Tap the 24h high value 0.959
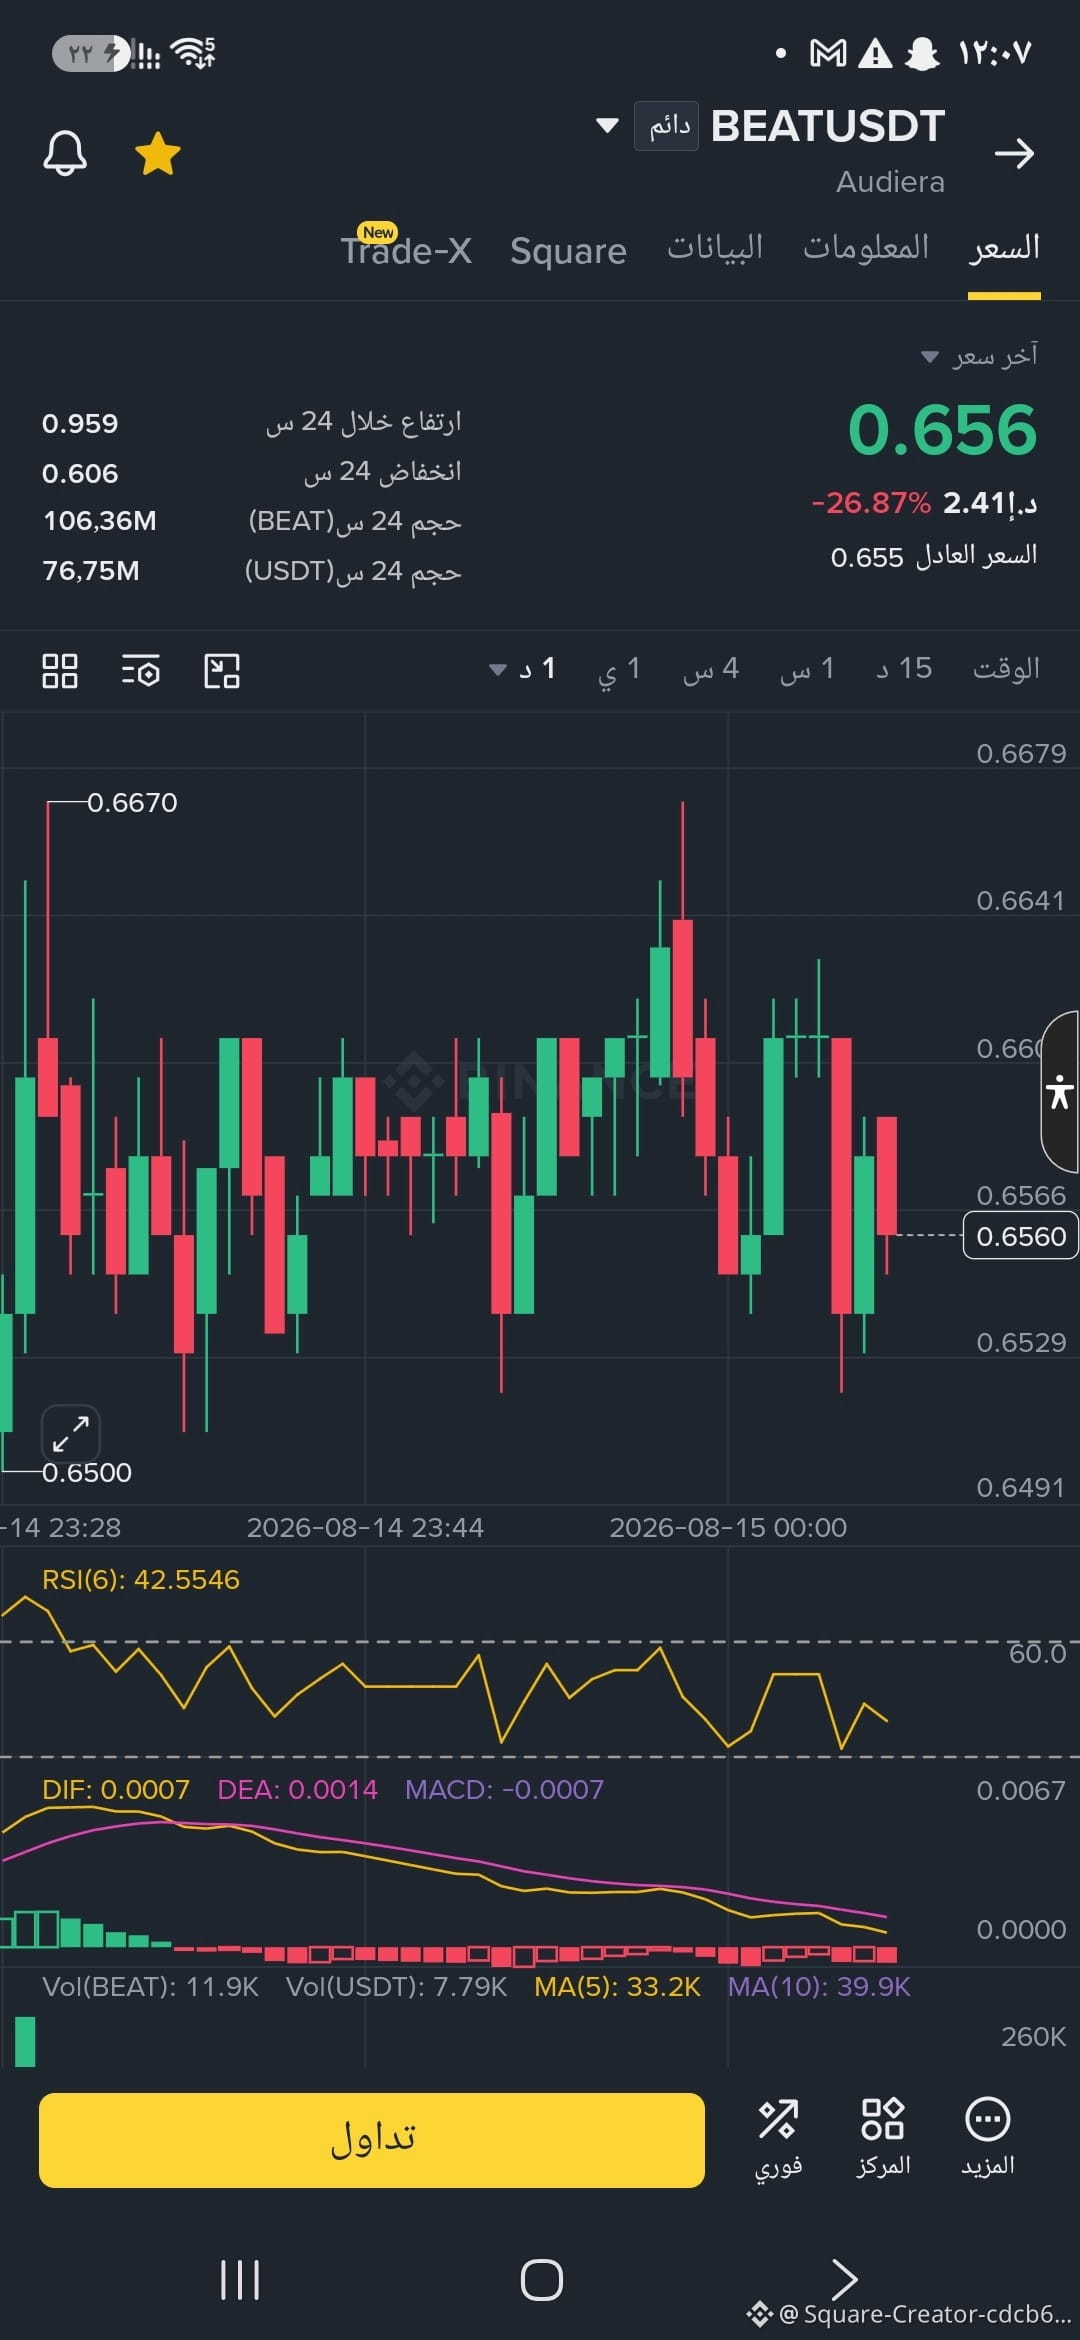Screen dimensions: 1080x2340 click(80, 424)
